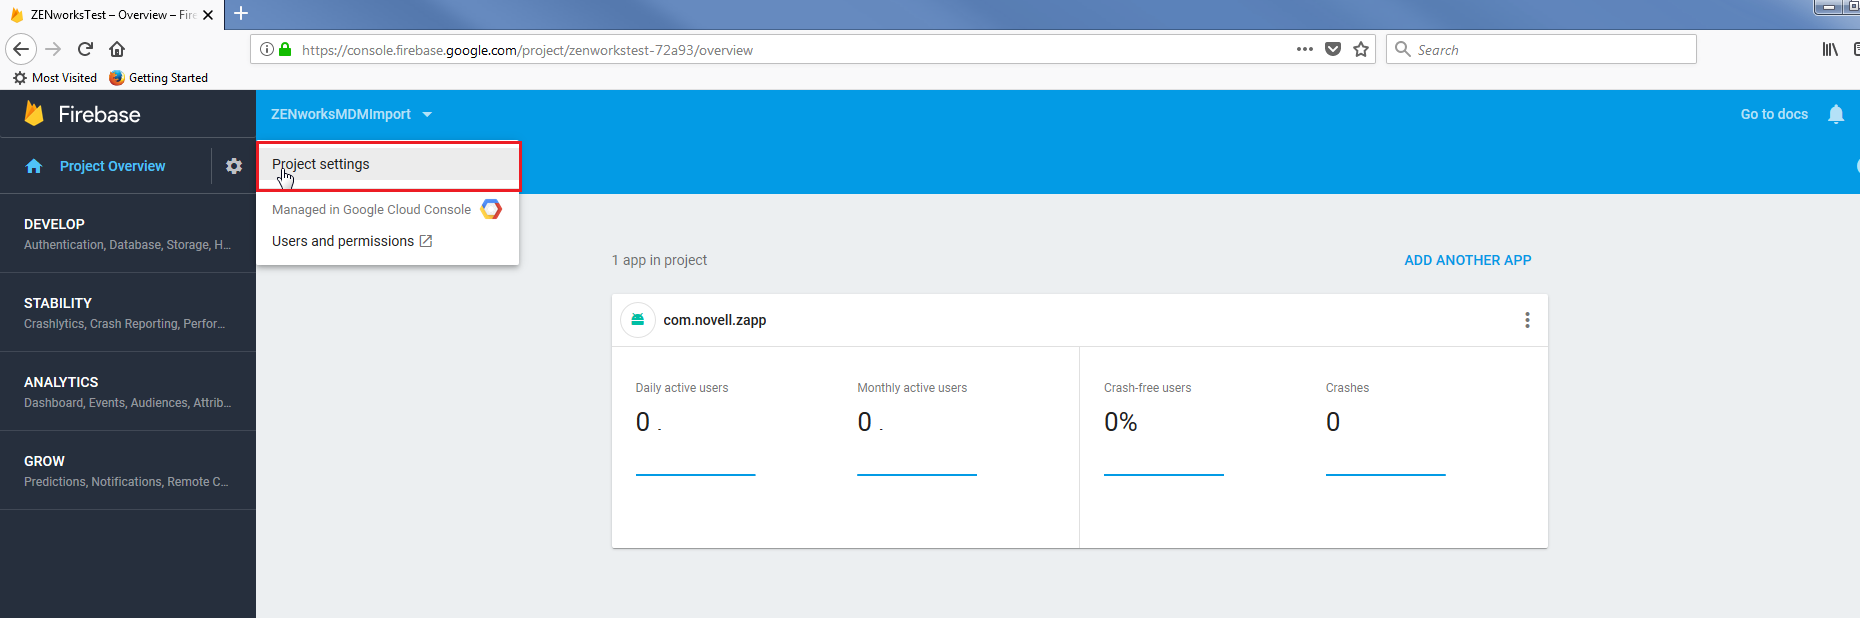Screen dimensions: 1860x622
Task: Select Project settings from the menu
Action: [x=388, y=165]
